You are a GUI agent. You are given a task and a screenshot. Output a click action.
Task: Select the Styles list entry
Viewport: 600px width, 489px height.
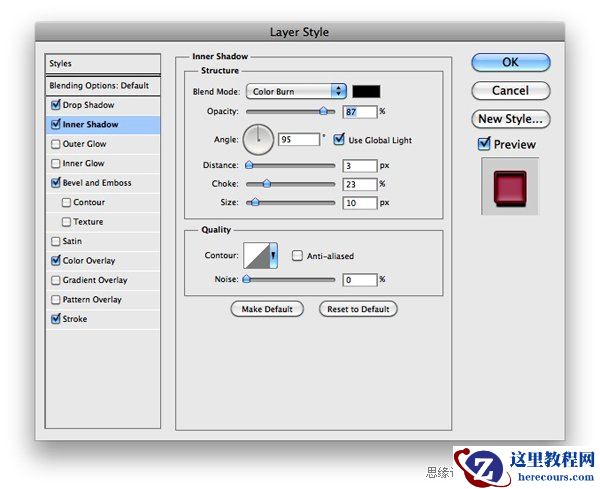tap(103, 64)
